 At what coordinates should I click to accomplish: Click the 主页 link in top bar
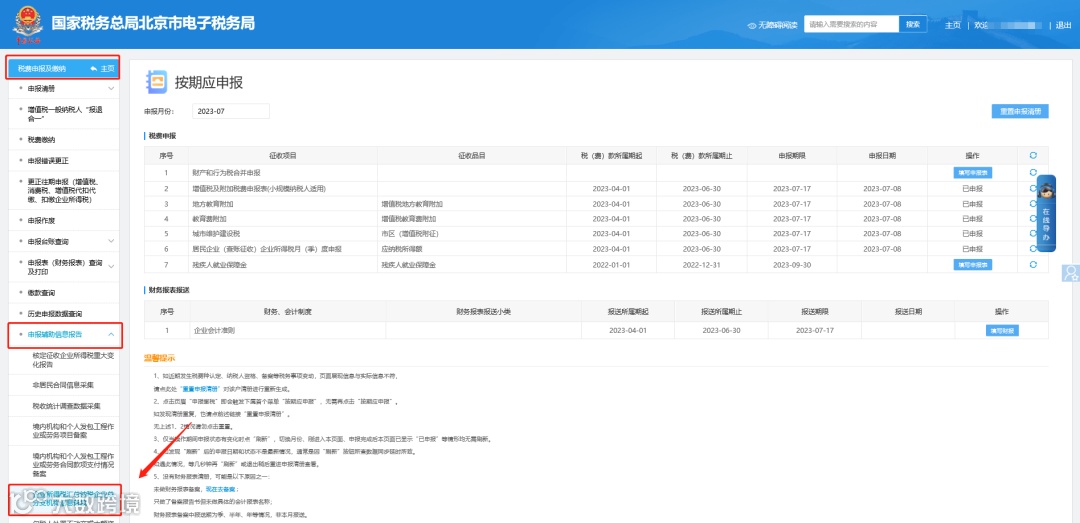(953, 25)
